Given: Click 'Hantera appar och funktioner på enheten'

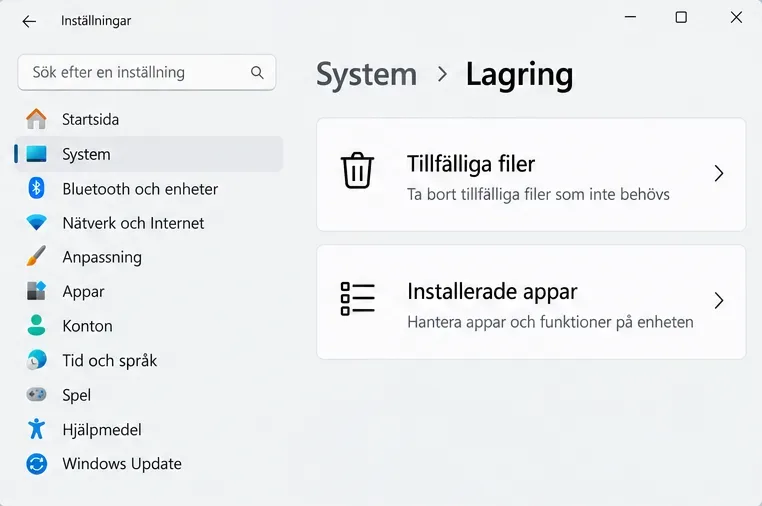Looking at the screenshot, I should [550, 322].
